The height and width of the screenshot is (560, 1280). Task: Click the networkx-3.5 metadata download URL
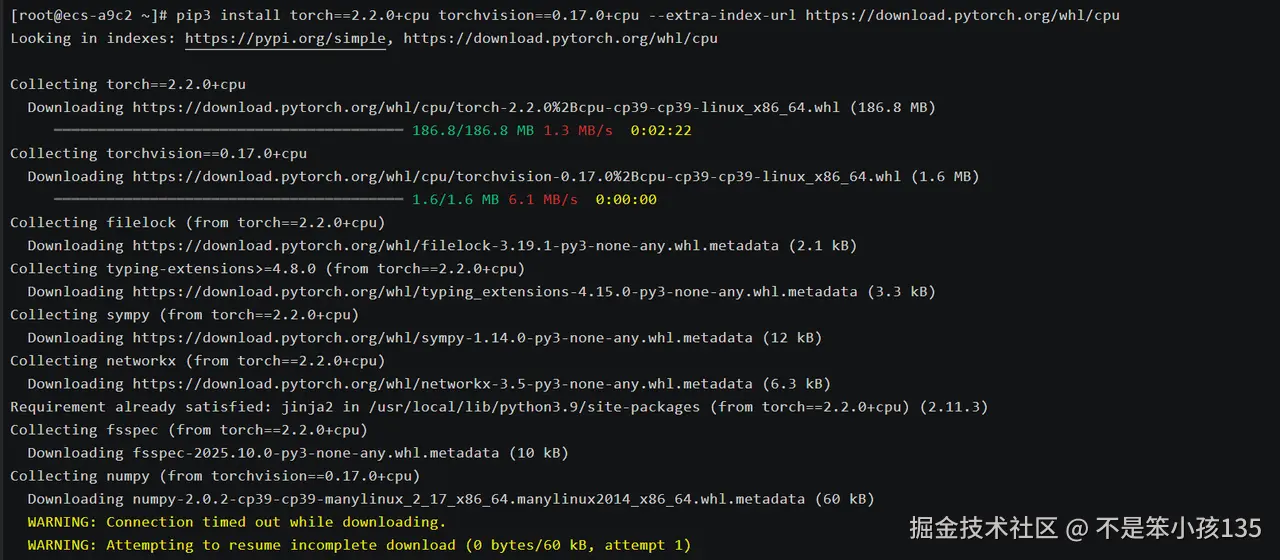click(443, 383)
